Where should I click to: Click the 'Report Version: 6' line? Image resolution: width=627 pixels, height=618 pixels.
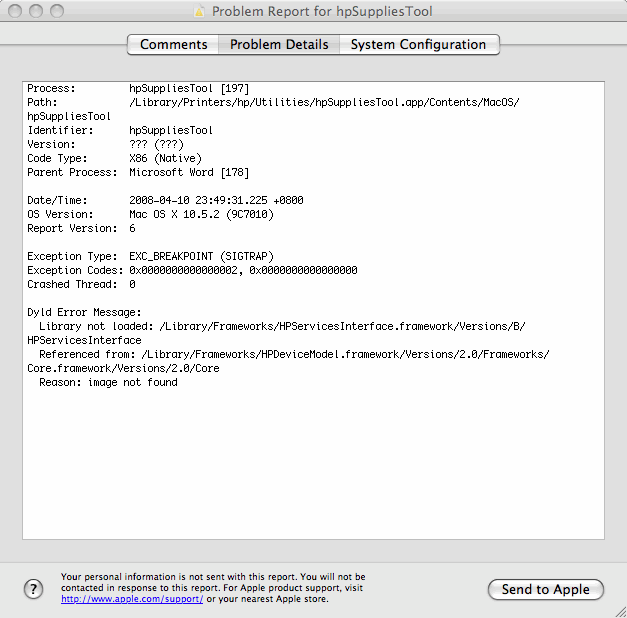(81, 228)
